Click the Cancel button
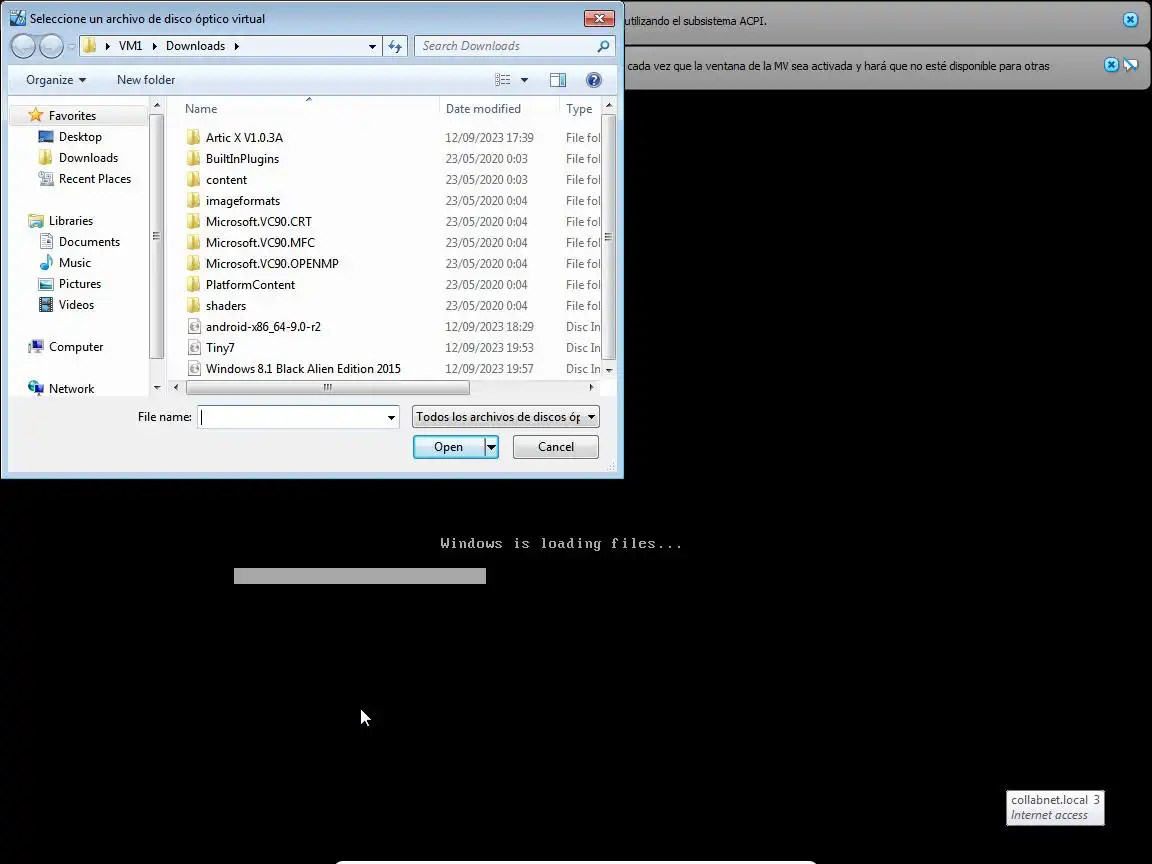 point(555,447)
